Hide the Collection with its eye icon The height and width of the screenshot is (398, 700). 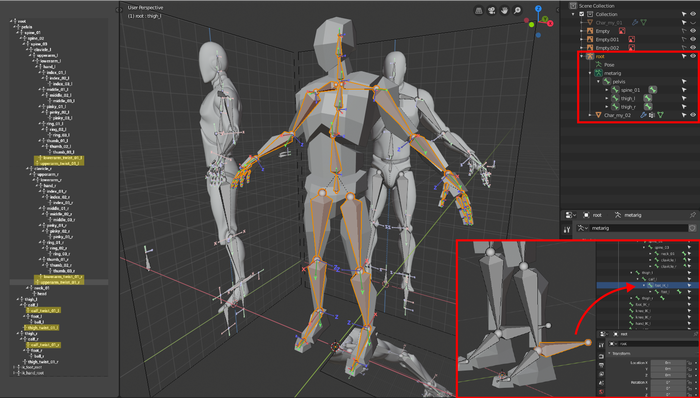693,14
